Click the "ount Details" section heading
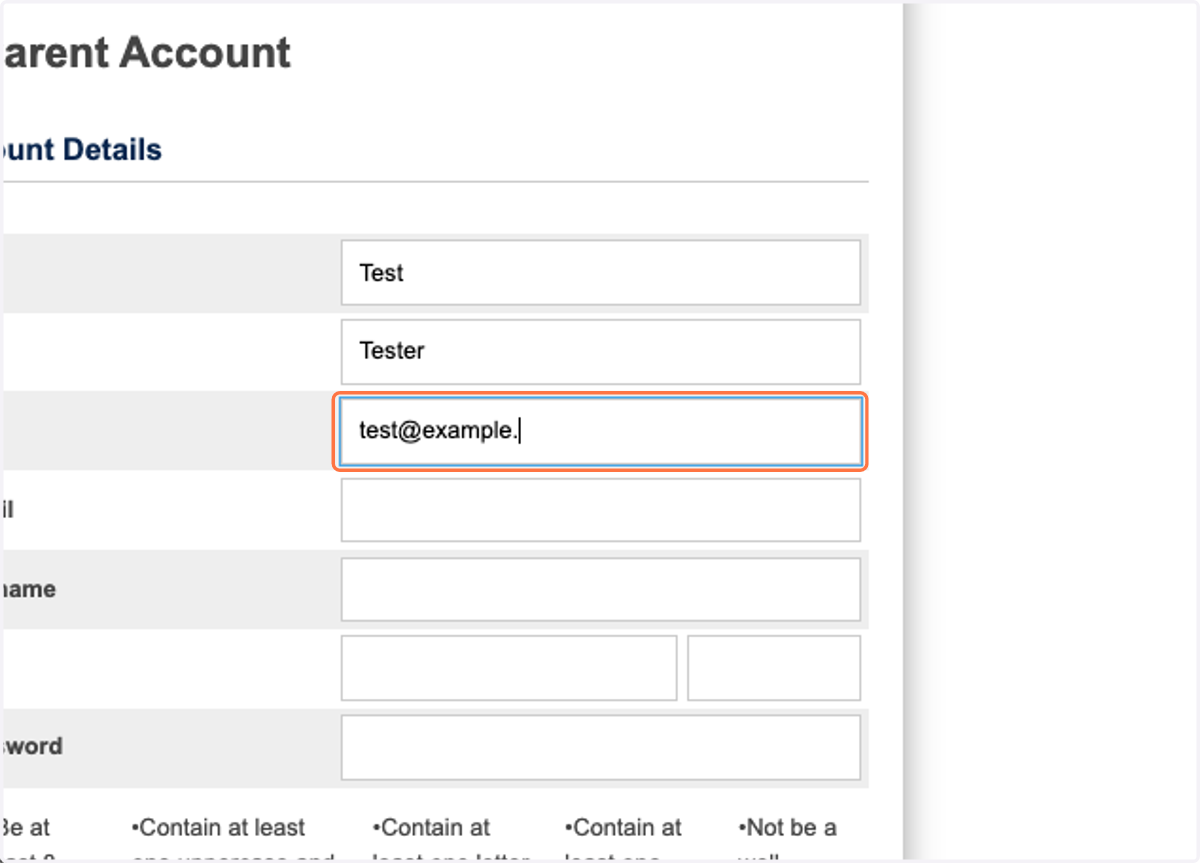Screen dimensions: 1200x863 pyautogui.click(x=81, y=150)
